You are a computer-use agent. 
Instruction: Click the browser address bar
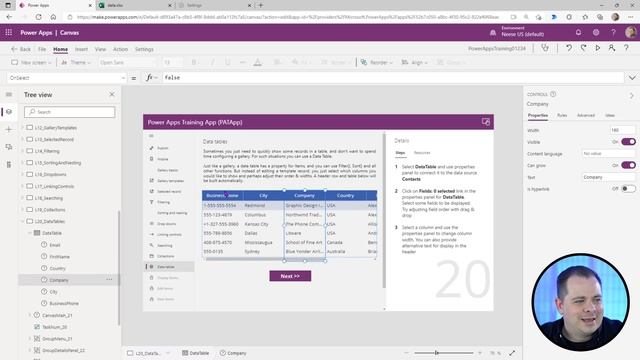(288, 17)
